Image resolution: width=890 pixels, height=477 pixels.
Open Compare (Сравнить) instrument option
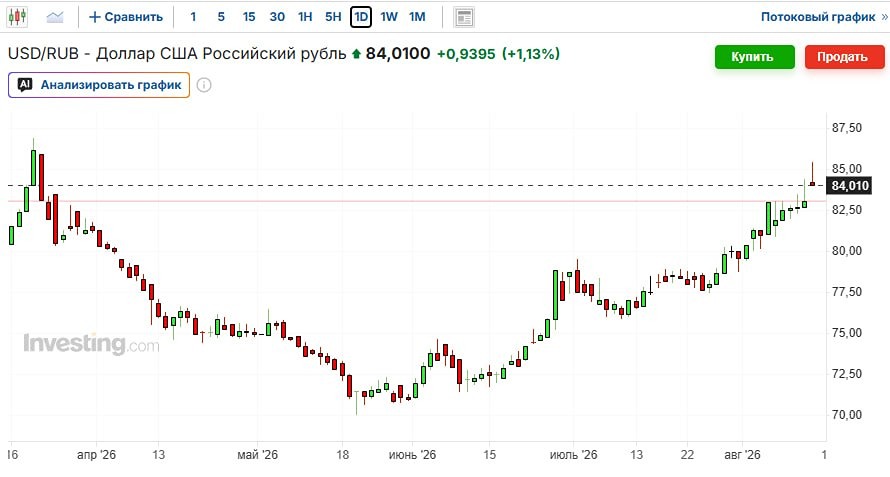coord(126,17)
